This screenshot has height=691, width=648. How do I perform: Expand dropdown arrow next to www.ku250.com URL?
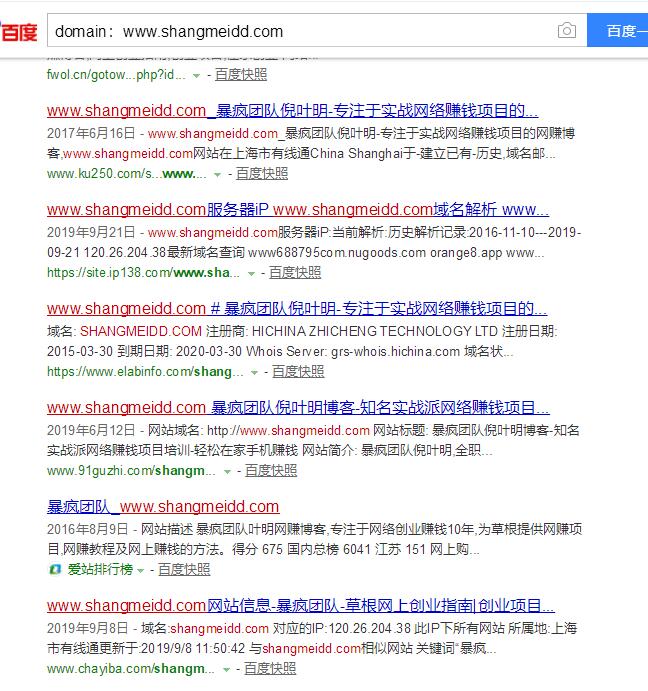(217, 175)
